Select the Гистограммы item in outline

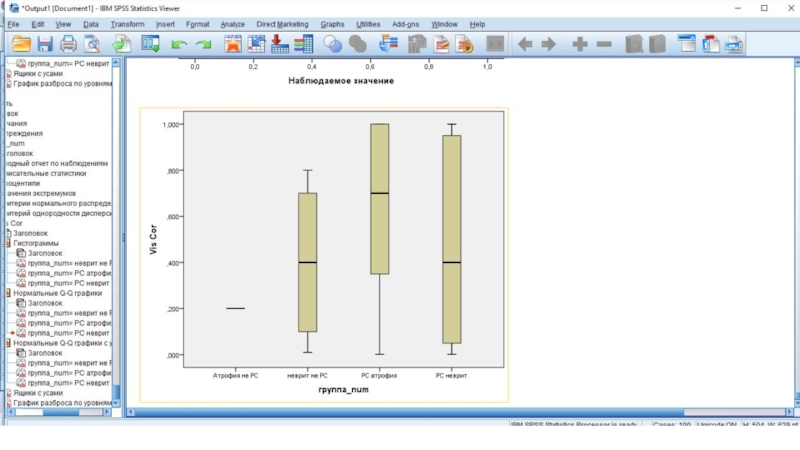[x=36, y=243]
